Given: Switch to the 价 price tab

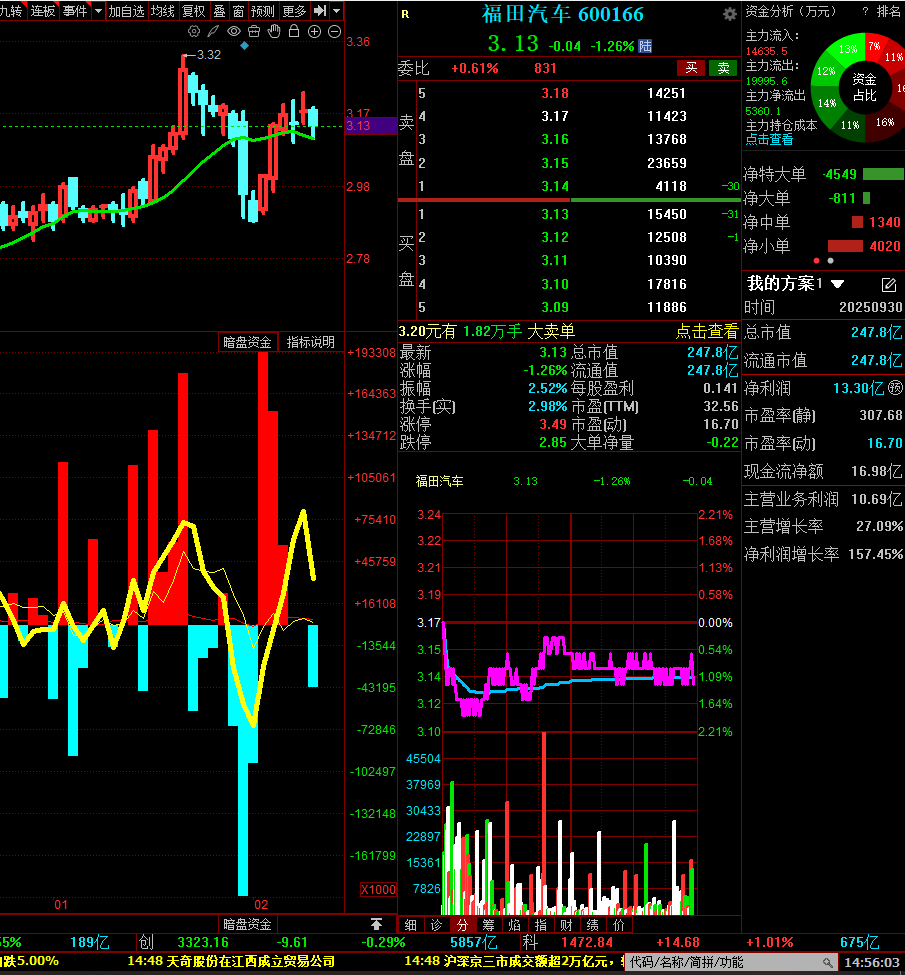Looking at the screenshot, I should (619, 925).
